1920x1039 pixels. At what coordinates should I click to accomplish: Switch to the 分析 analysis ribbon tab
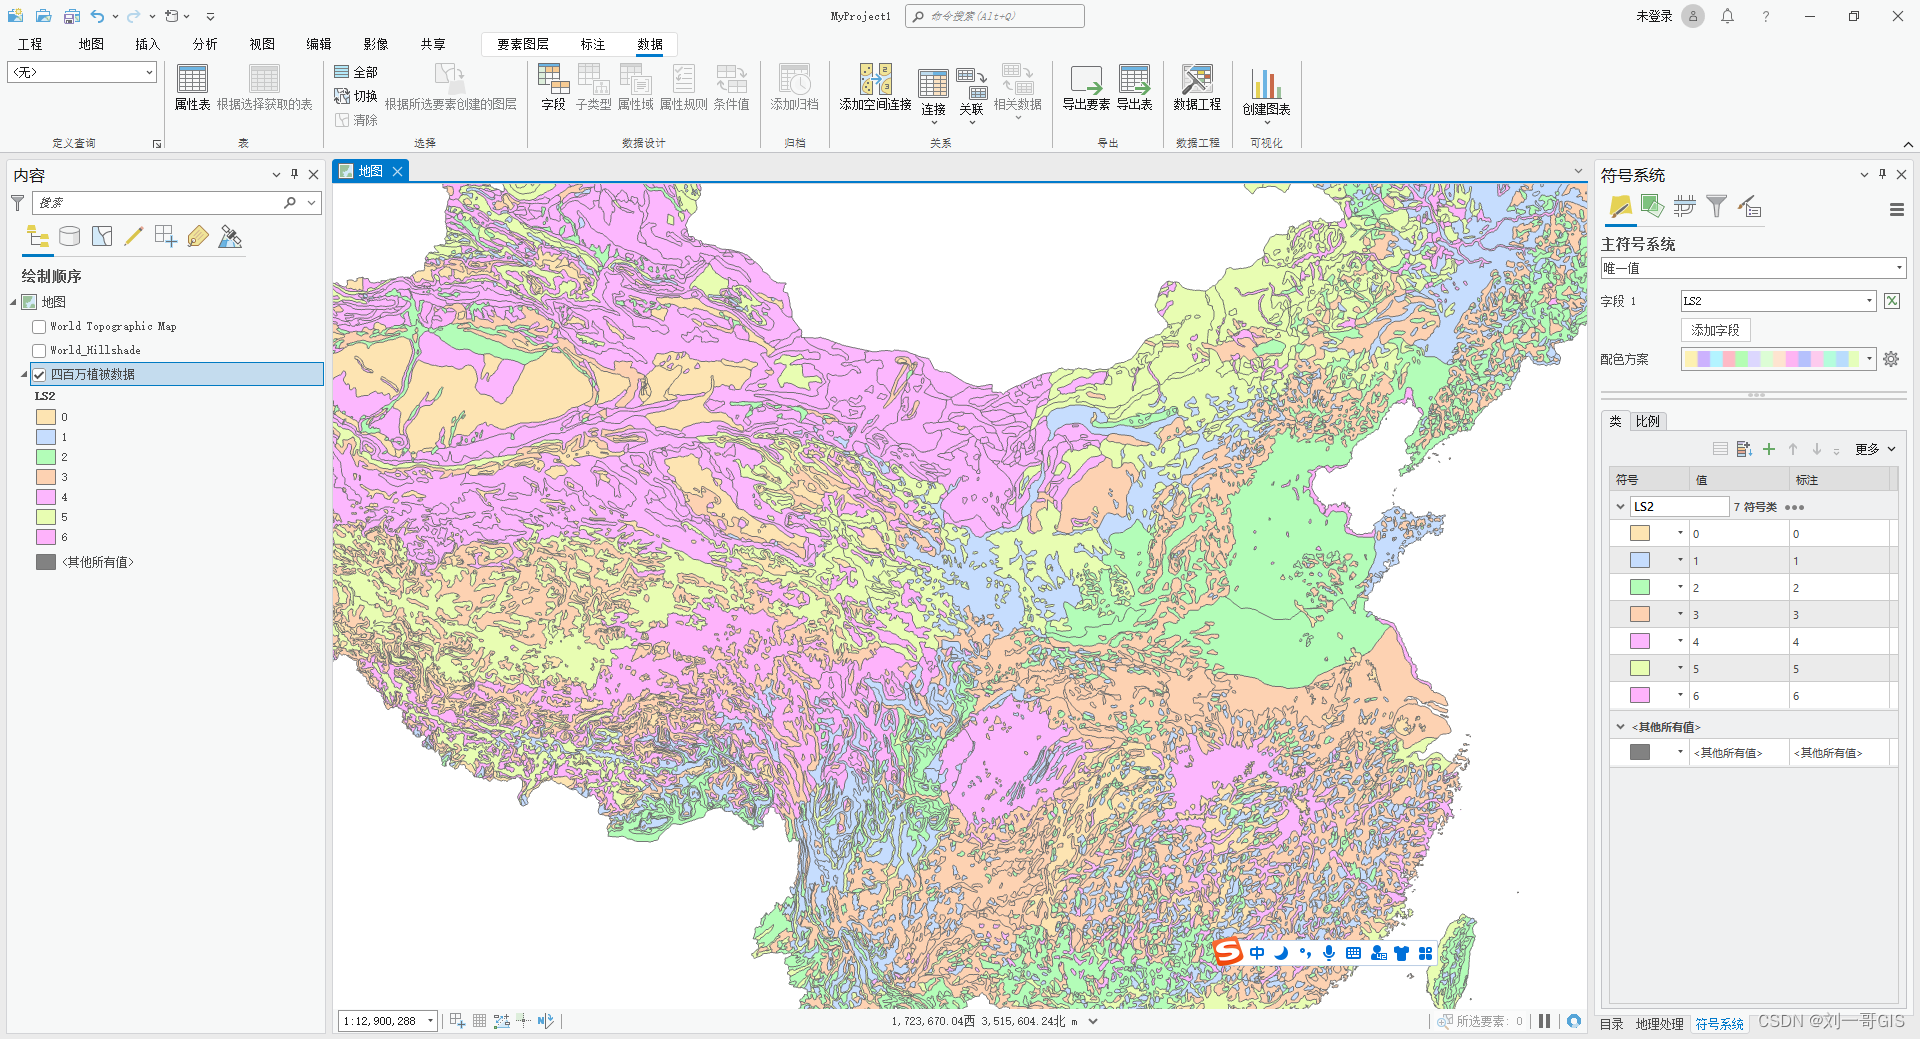205,44
